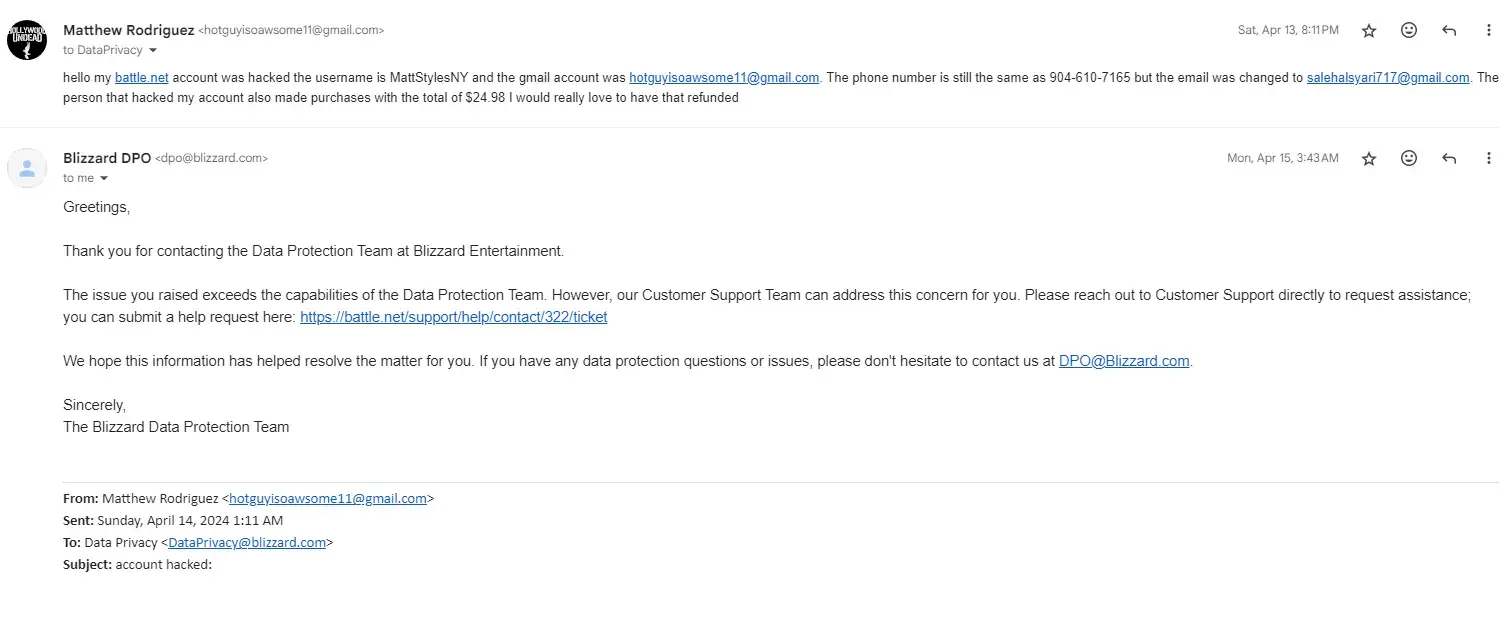Image resolution: width=1506 pixels, height=625 pixels.
Task: Open more options for Matthew Rodriguez's message
Action: (1489, 31)
